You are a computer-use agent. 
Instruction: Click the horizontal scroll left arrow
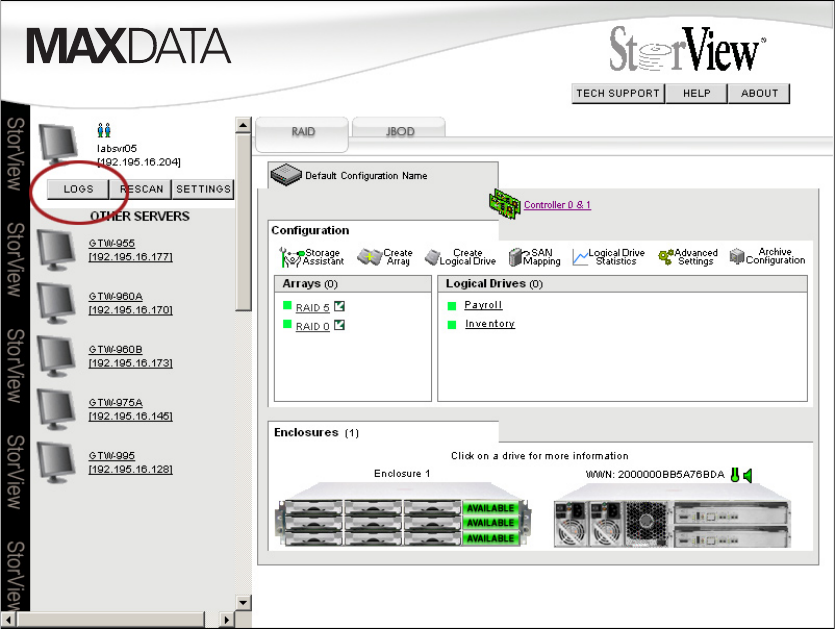click(9, 619)
